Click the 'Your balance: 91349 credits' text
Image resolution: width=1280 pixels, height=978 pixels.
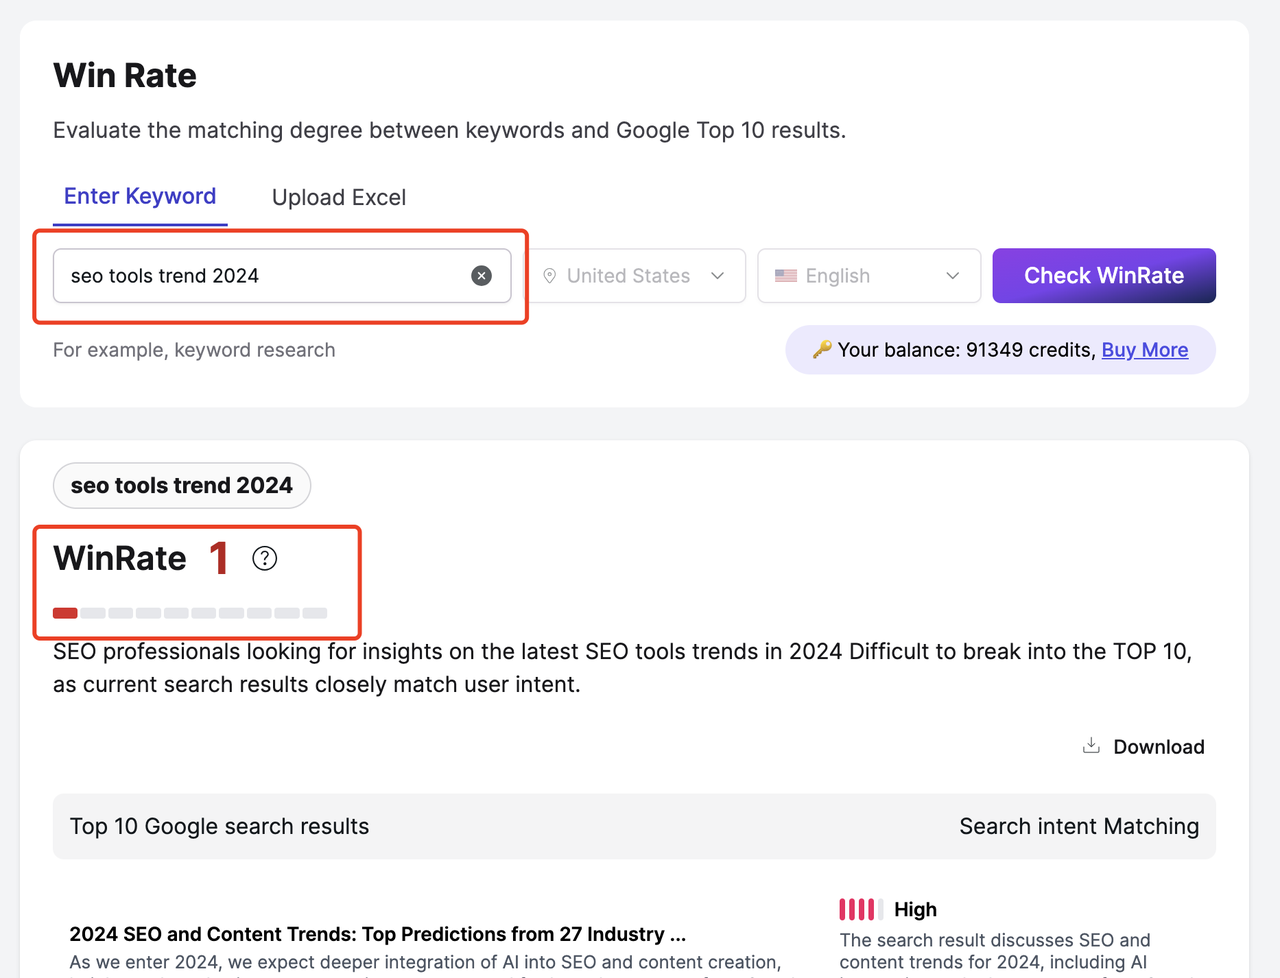point(966,350)
